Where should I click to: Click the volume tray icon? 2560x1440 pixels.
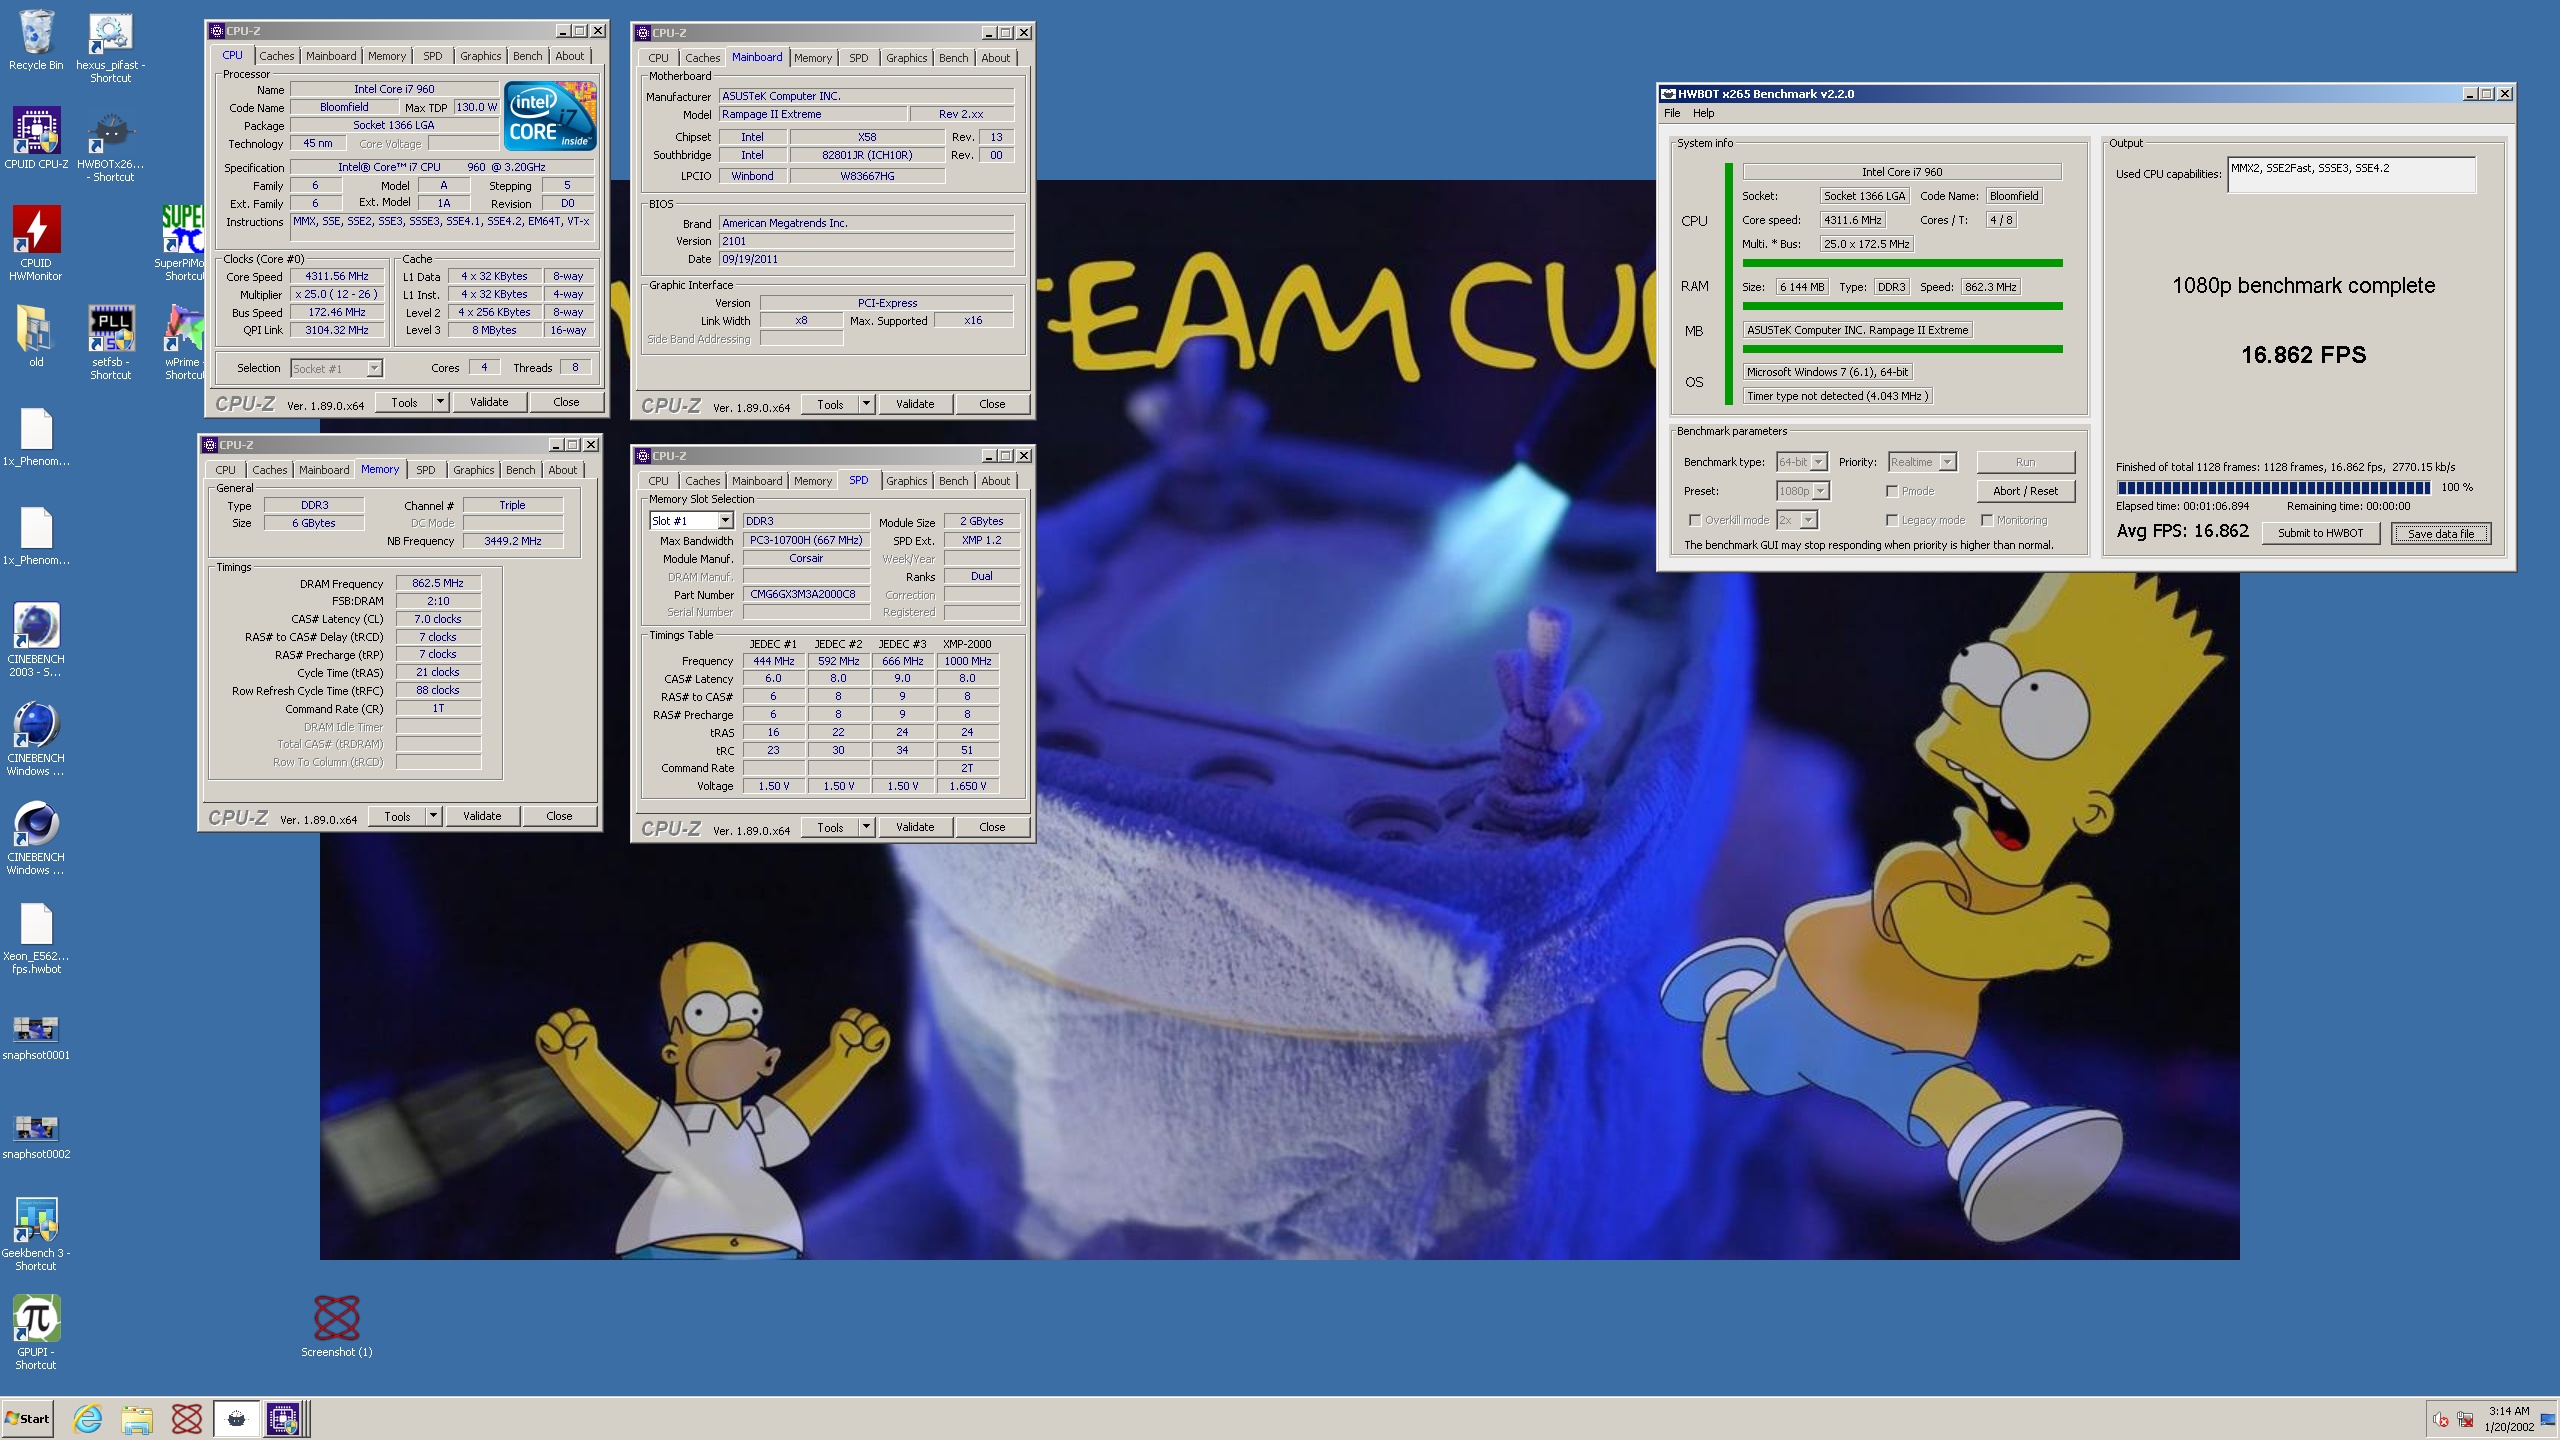(2441, 1419)
